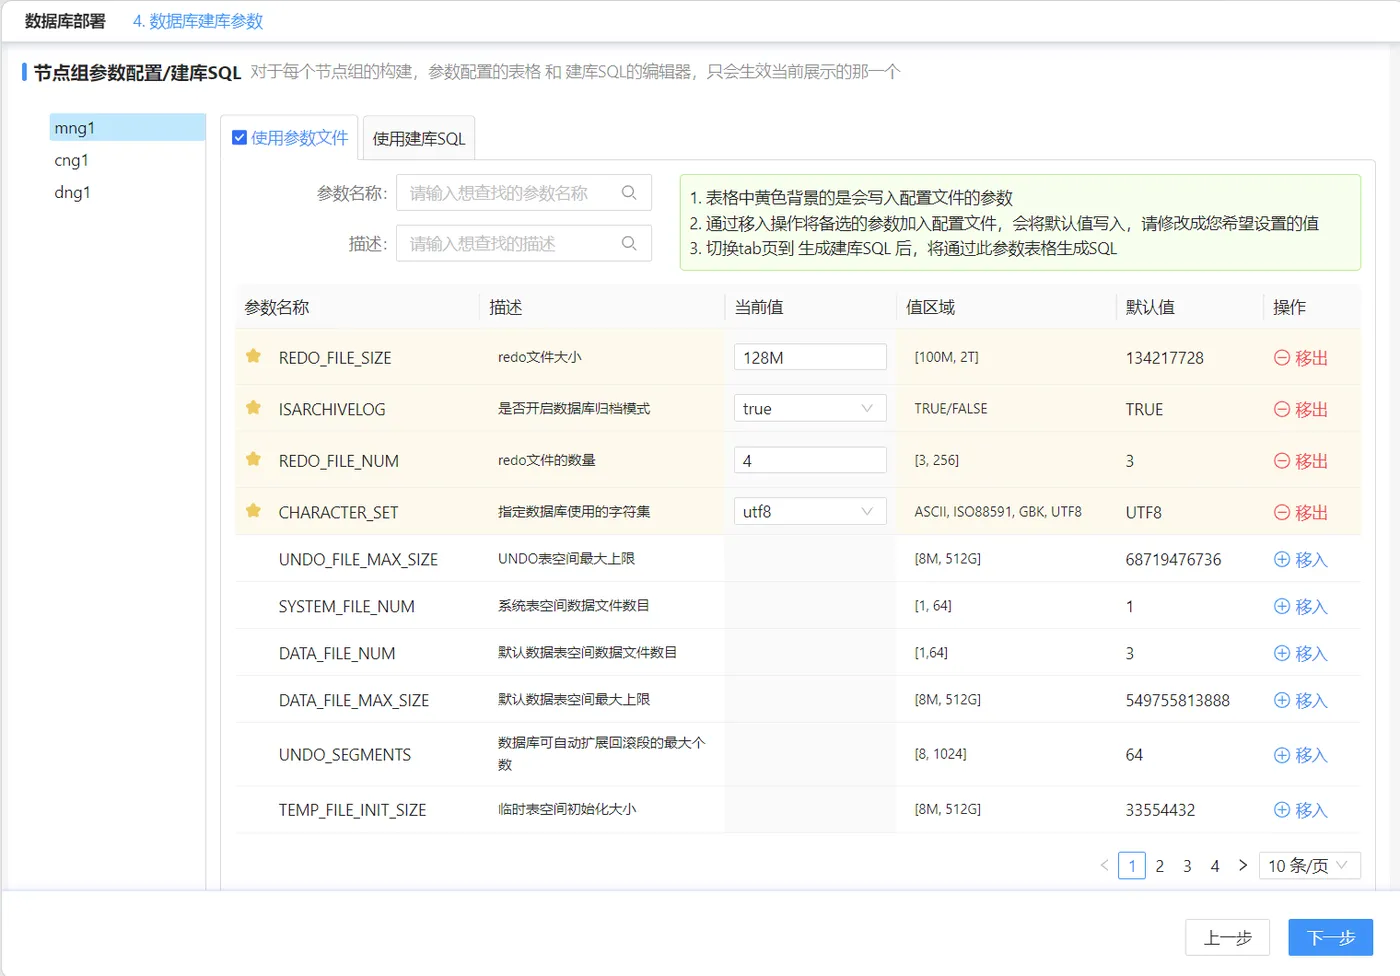
Task: Open the ISARCHIVELOG value dropdown
Action: click(x=810, y=408)
